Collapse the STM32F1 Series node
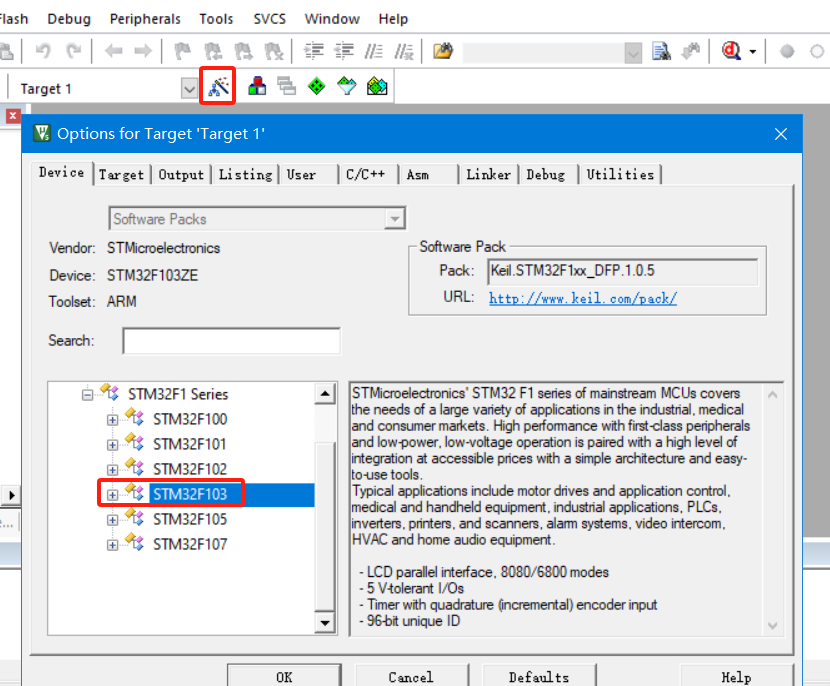Viewport: 830px width, 686px height. click(x=87, y=395)
